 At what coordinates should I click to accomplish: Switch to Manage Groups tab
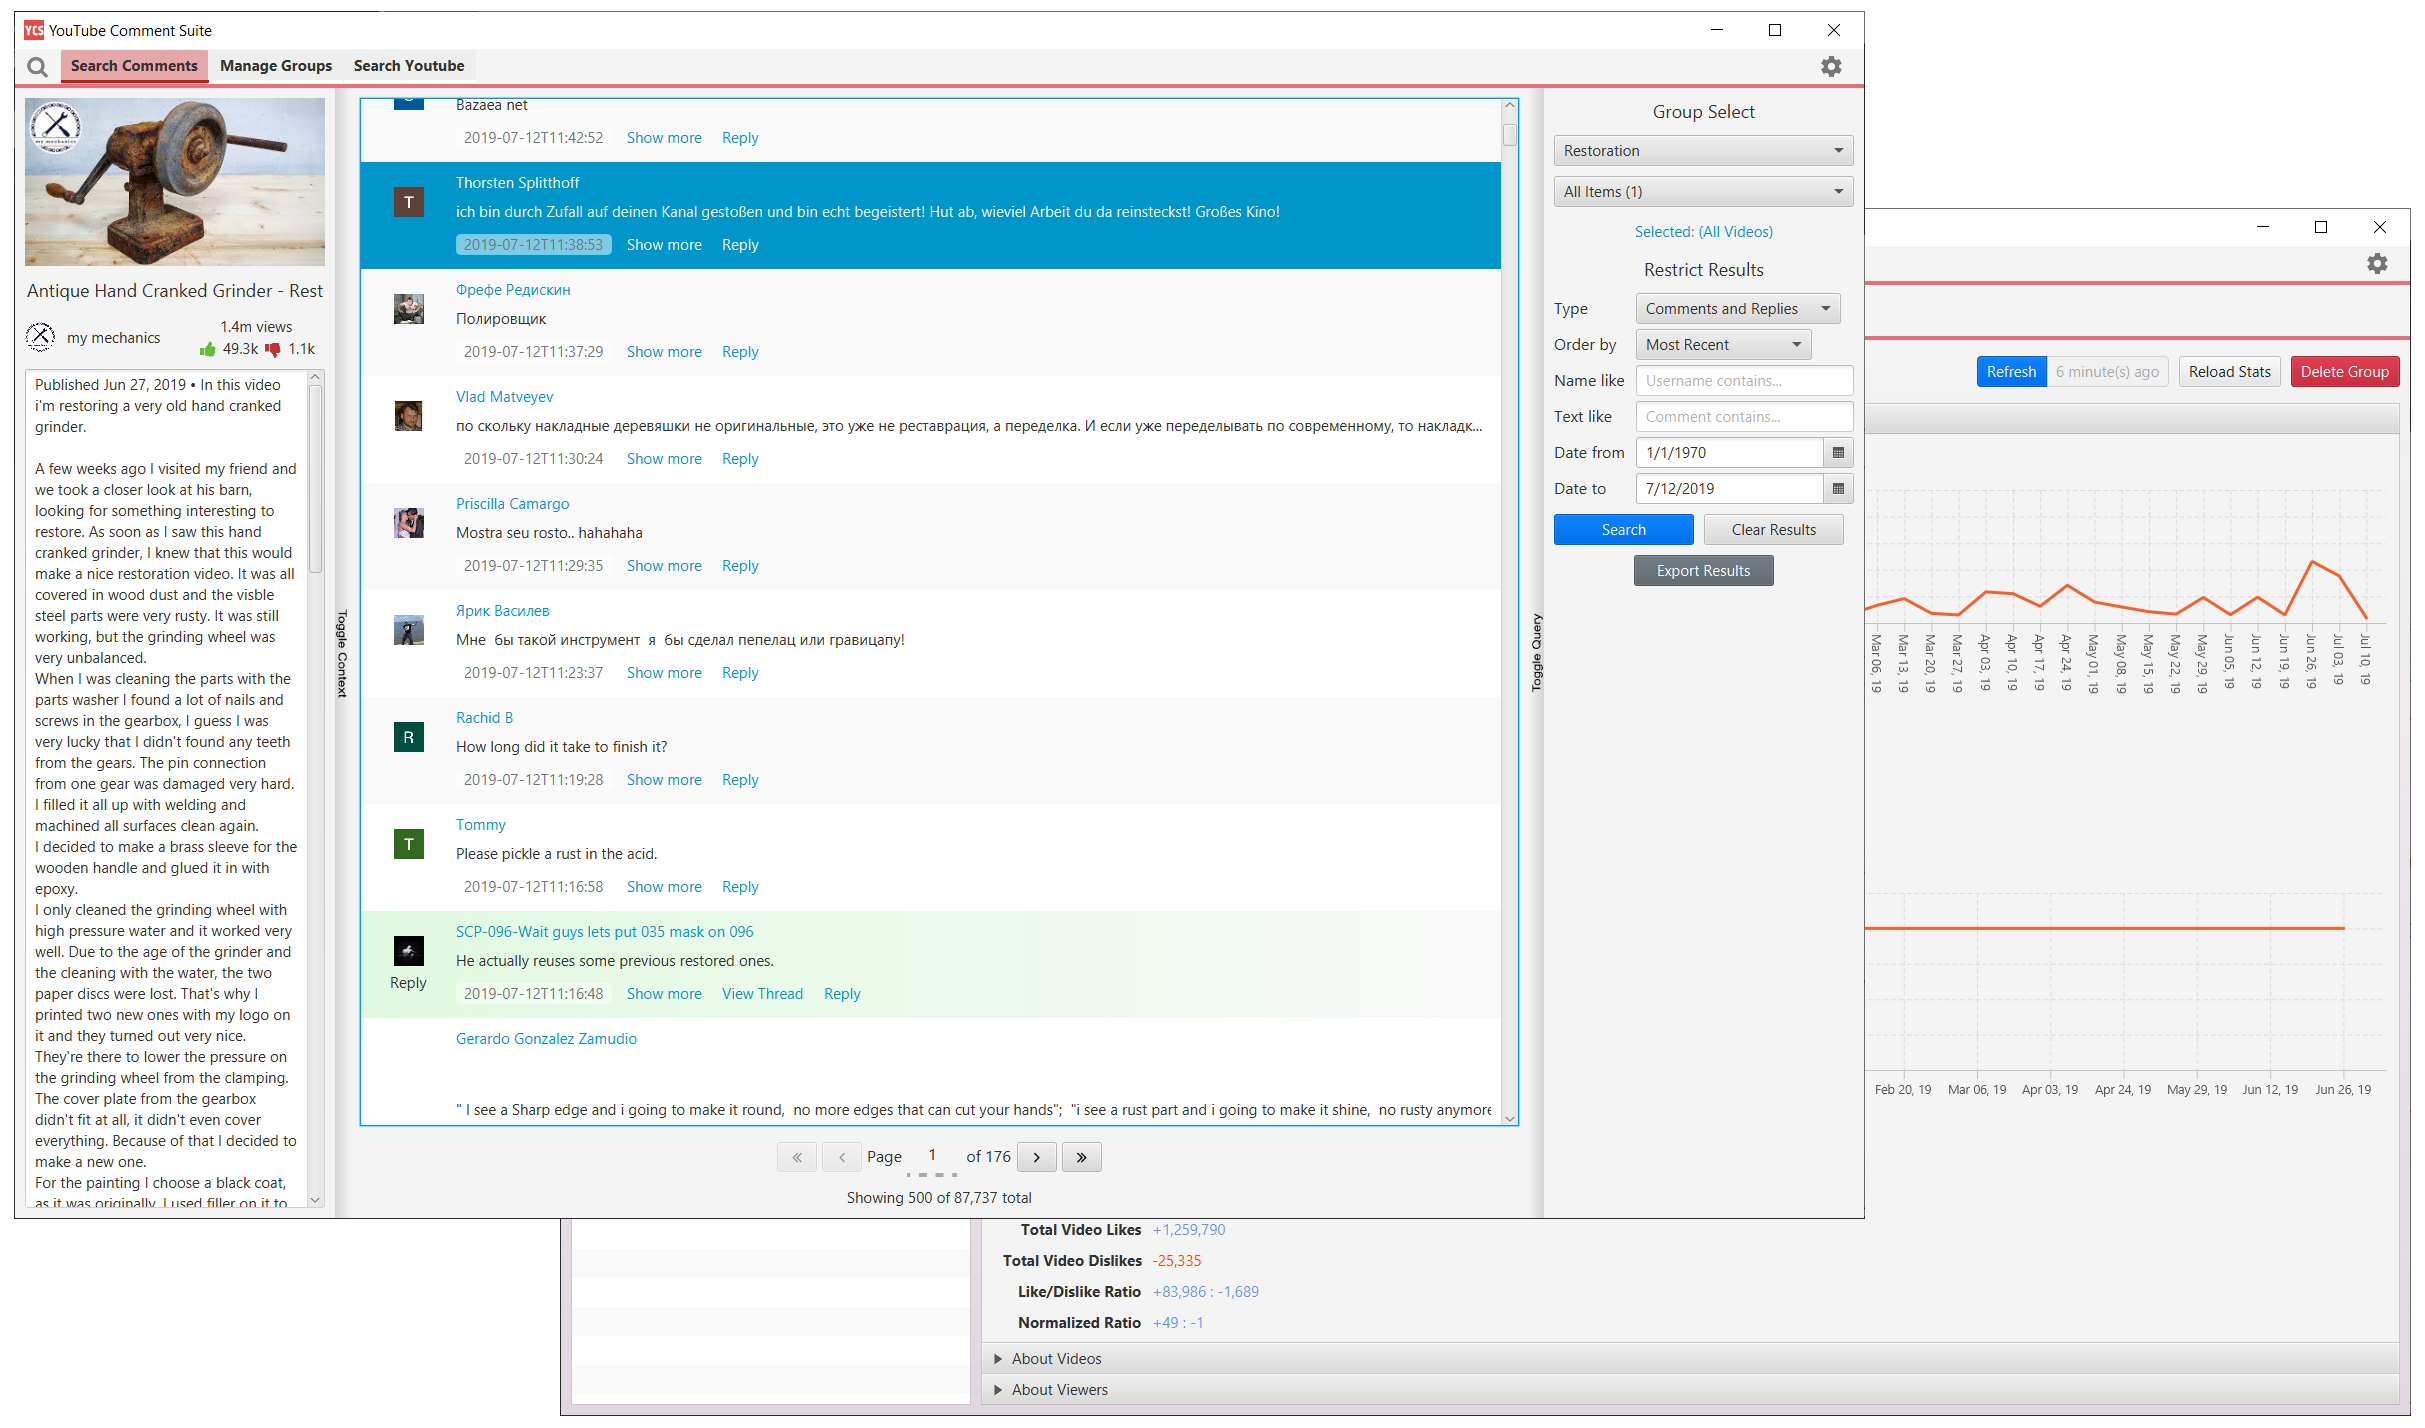[x=276, y=66]
